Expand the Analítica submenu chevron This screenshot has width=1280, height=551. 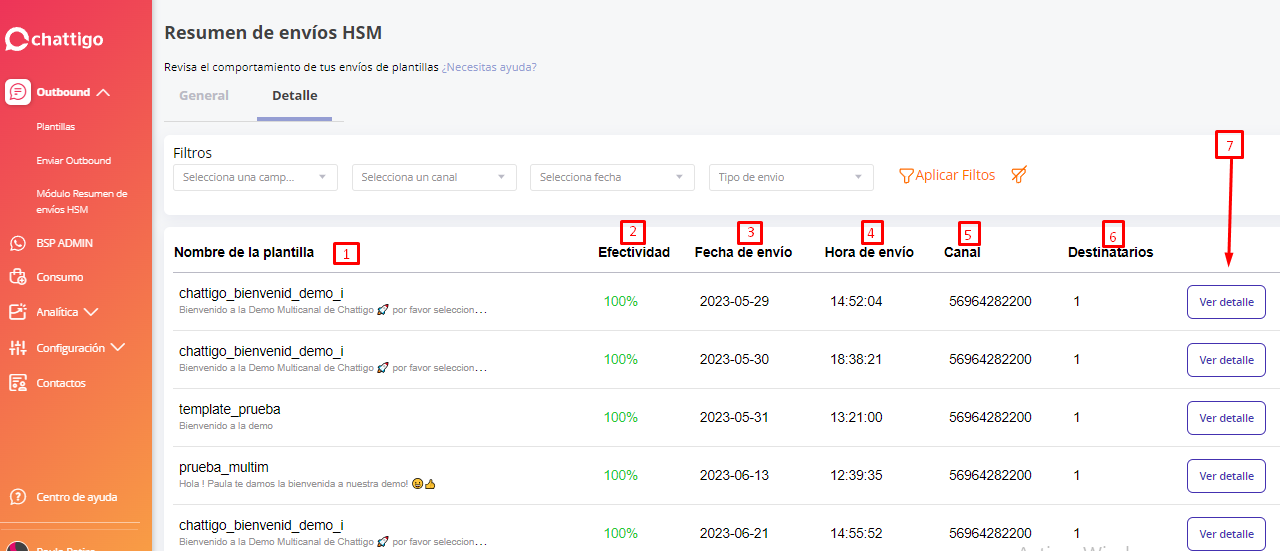[x=91, y=312]
